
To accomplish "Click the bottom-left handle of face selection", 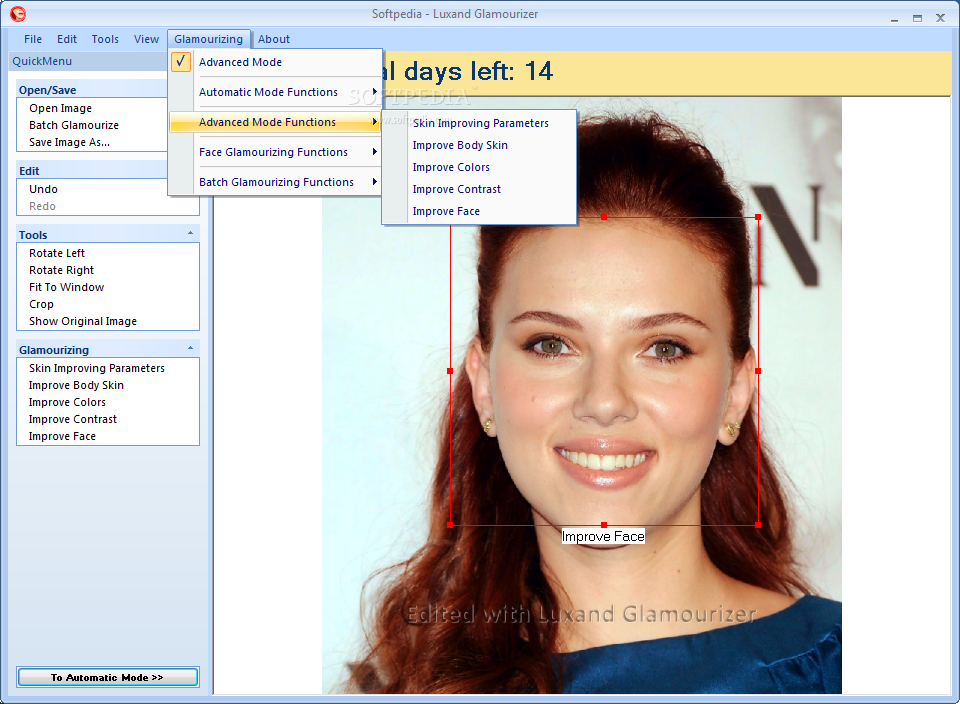I will tap(450, 525).
